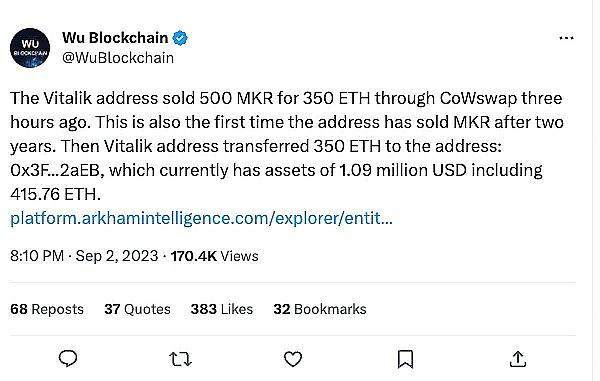Open the three-dot more options menu
The height and width of the screenshot is (381, 600).
click(x=566, y=38)
